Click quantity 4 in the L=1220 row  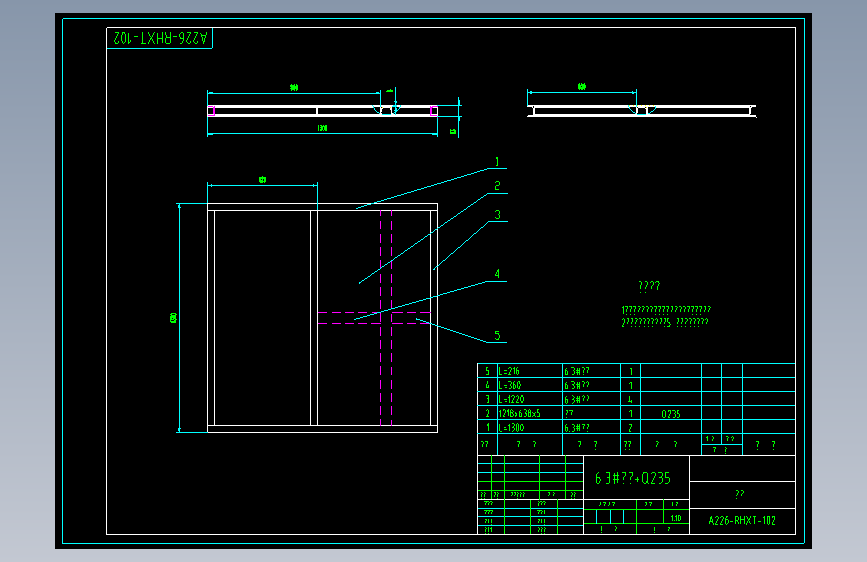click(630, 399)
